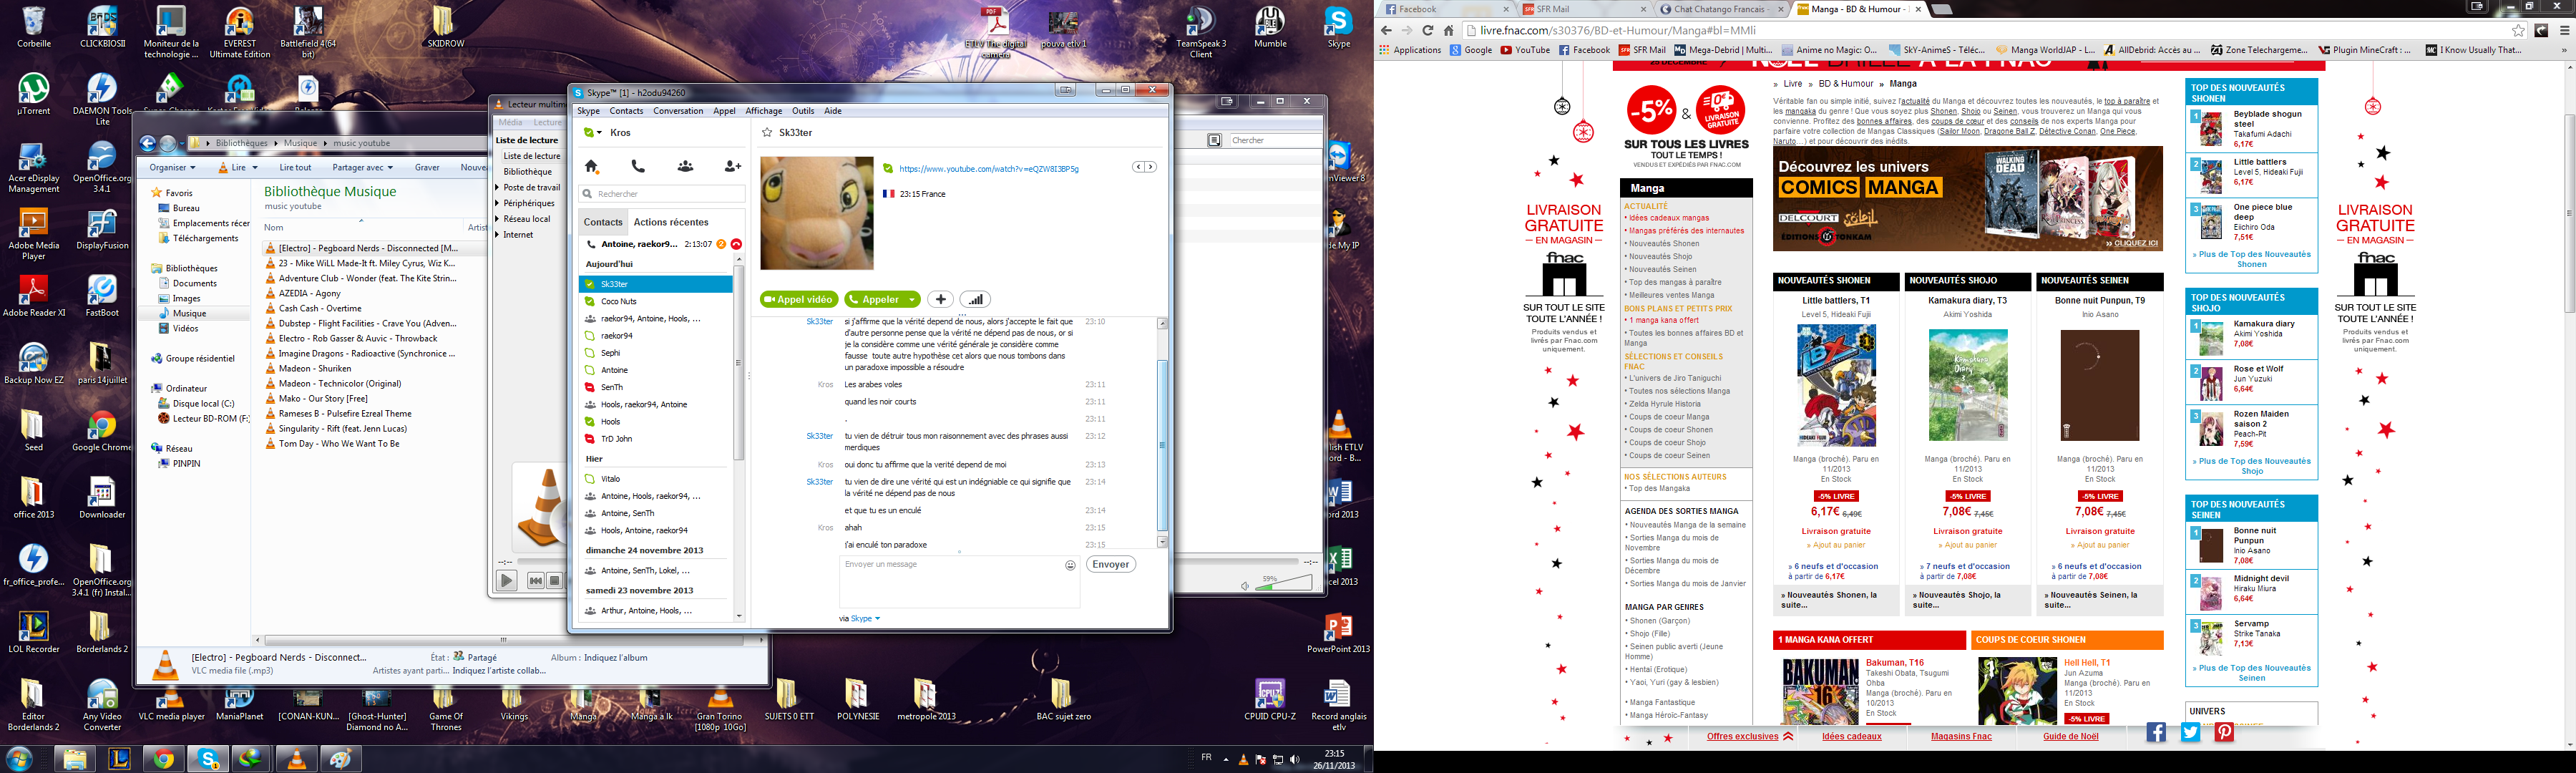Open Corbeille desktop icon
The image size is (2576, 773).
[x=34, y=27]
